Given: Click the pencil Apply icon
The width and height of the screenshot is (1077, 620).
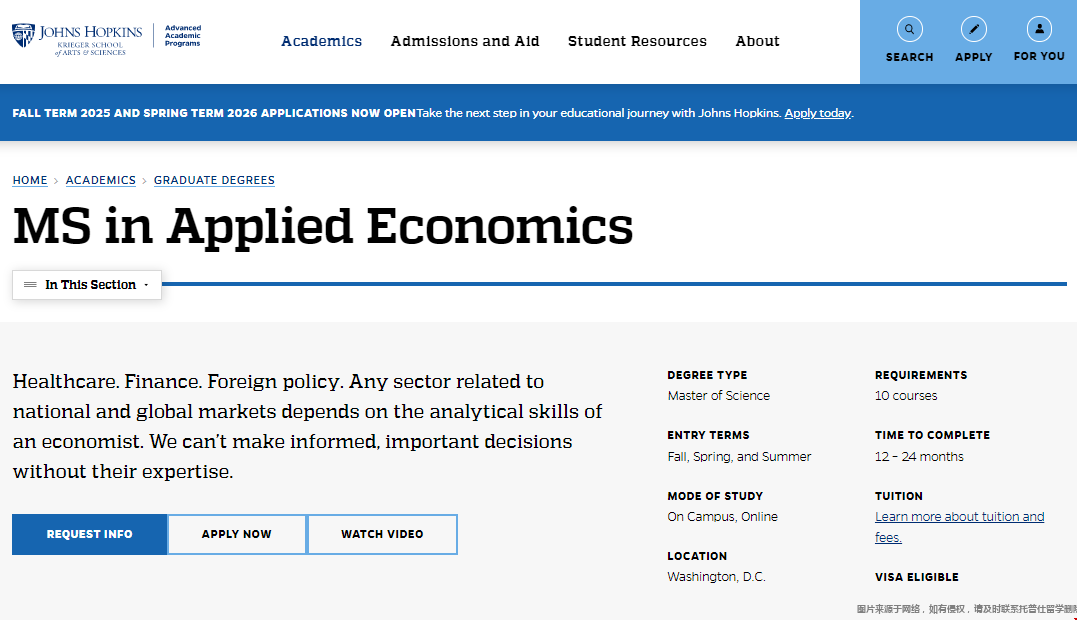Looking at the screenshot, I should point(973,29).
